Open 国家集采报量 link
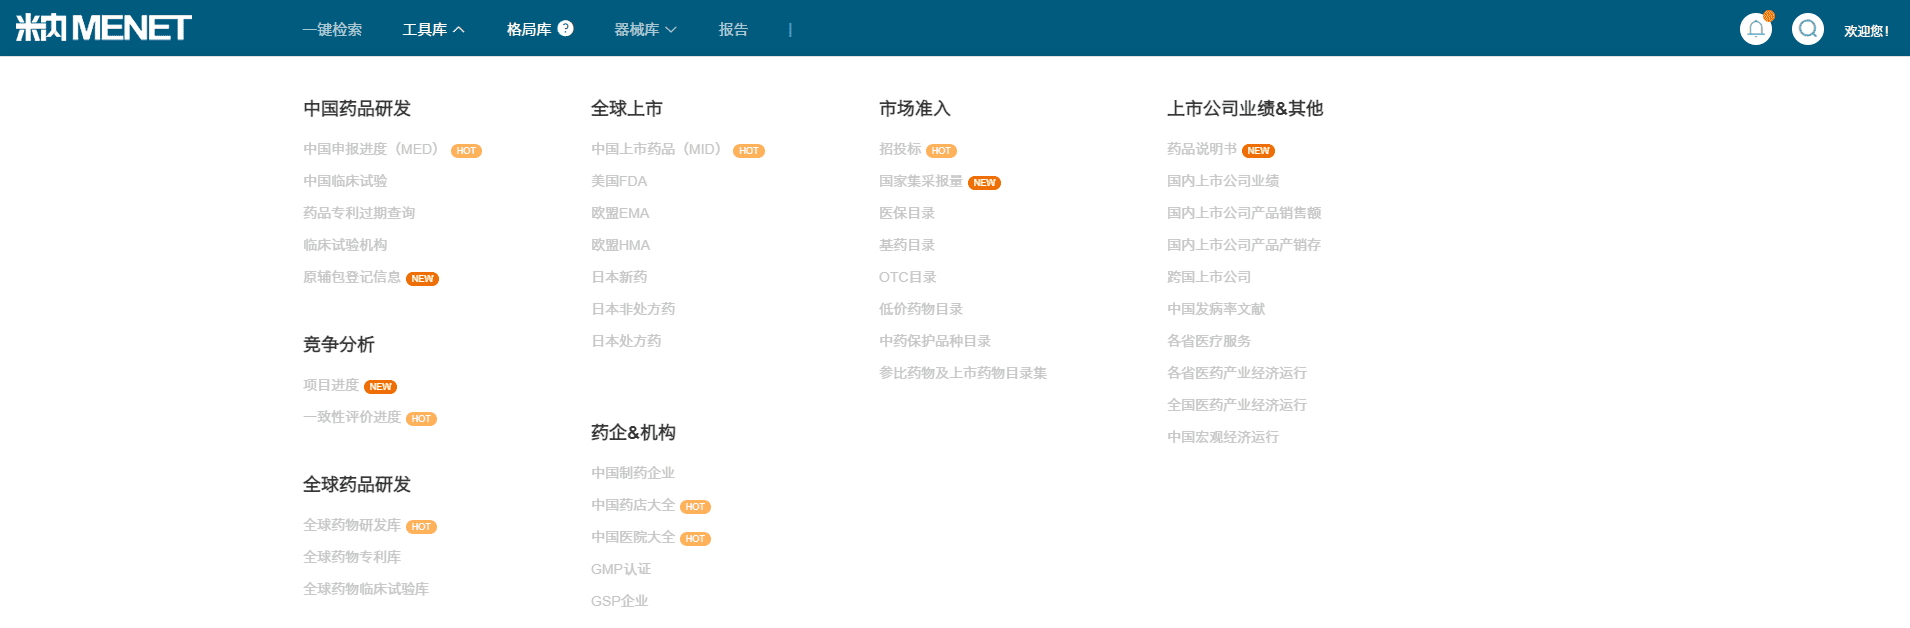 point(921,181)
